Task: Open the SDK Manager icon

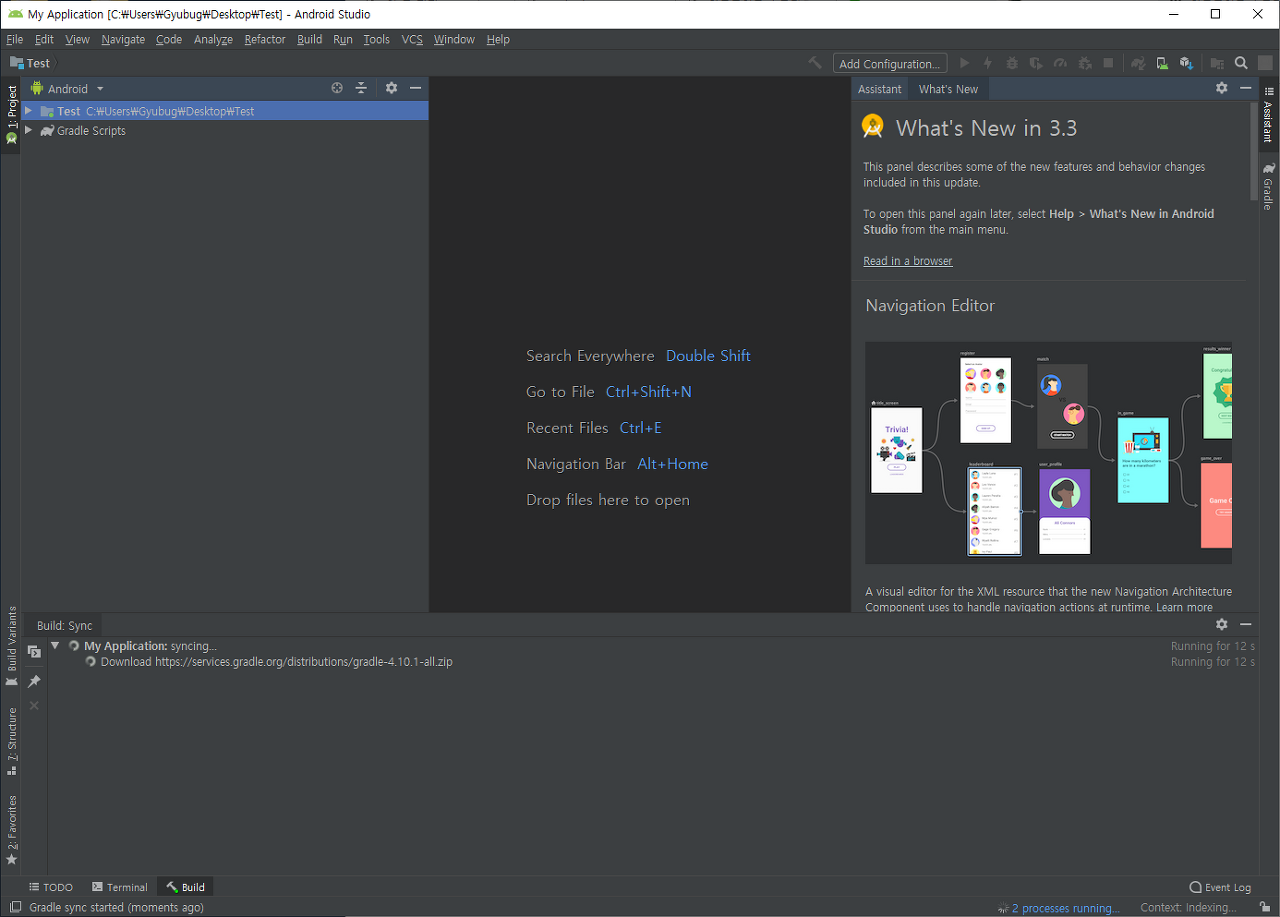Action: [1186, 63]
